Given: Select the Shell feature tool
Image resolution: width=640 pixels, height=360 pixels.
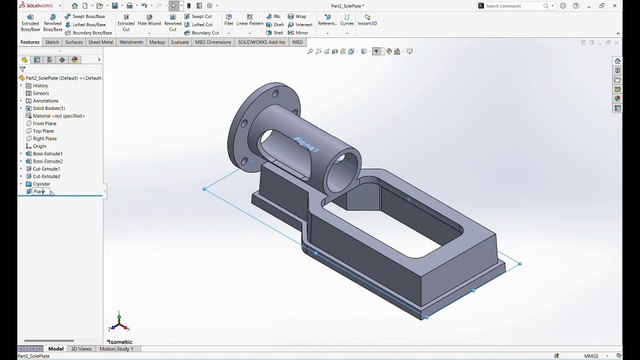Looking at the screenshot, I should coord(275,33).
